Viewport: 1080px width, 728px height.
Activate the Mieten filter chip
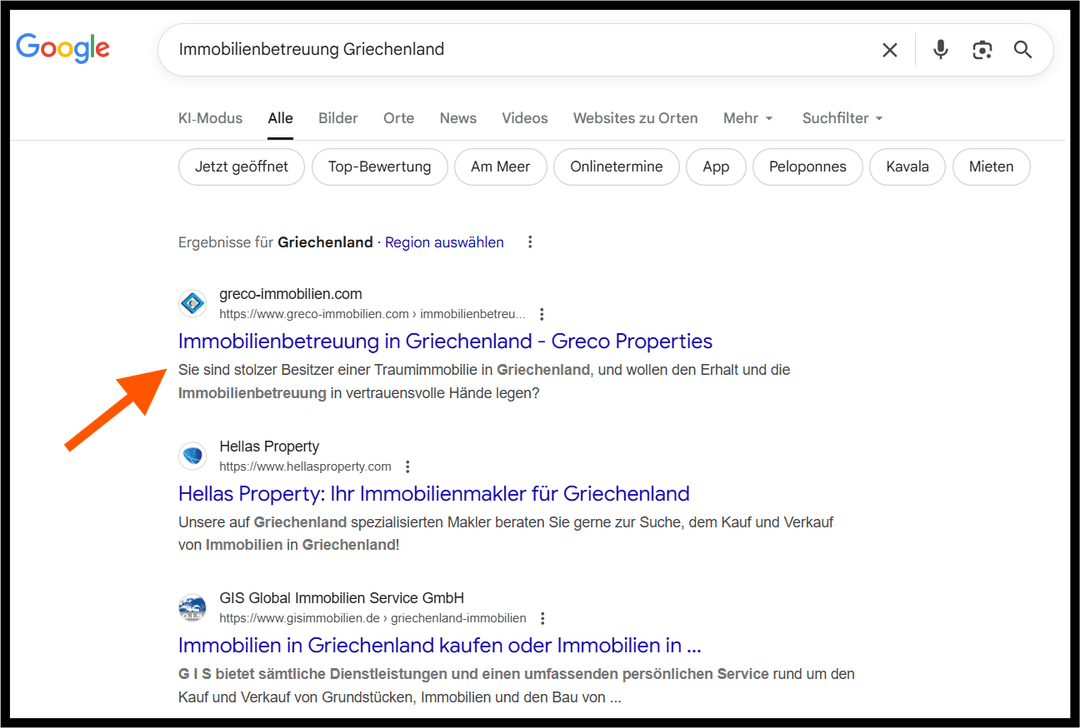991,167
